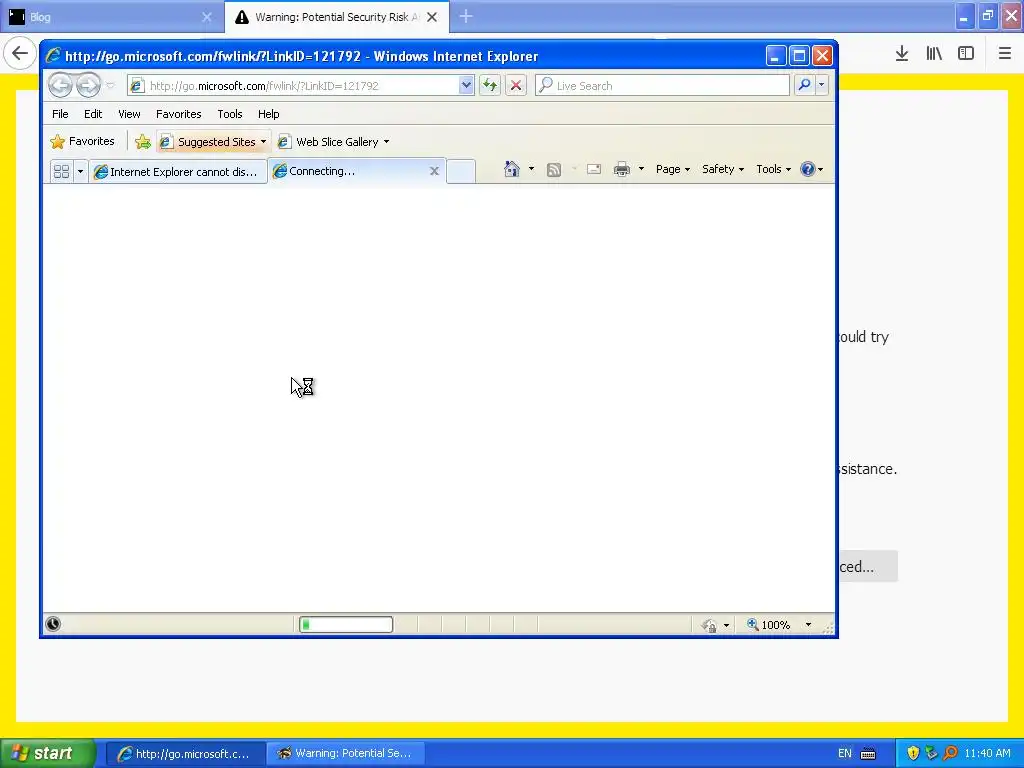Image resolution: width=1024 pixels, height=768 pixels.
Task: Open the Safety command menu
Action: [722, 169]
